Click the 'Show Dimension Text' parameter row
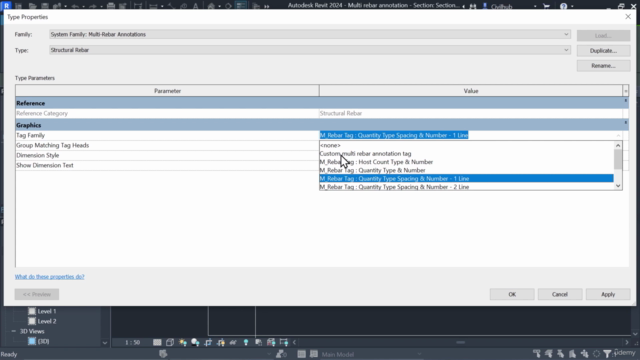This screenshot has height=360, width=640. point(167,165)
